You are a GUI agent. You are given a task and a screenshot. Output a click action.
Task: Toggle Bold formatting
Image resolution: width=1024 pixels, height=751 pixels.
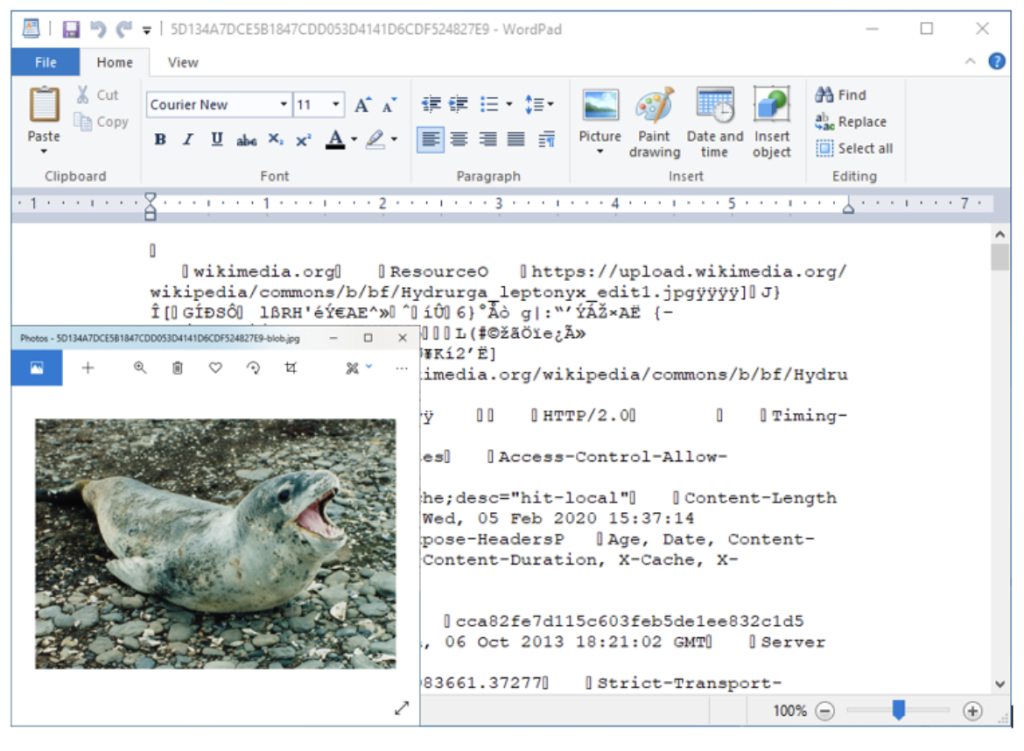point(160,140)
